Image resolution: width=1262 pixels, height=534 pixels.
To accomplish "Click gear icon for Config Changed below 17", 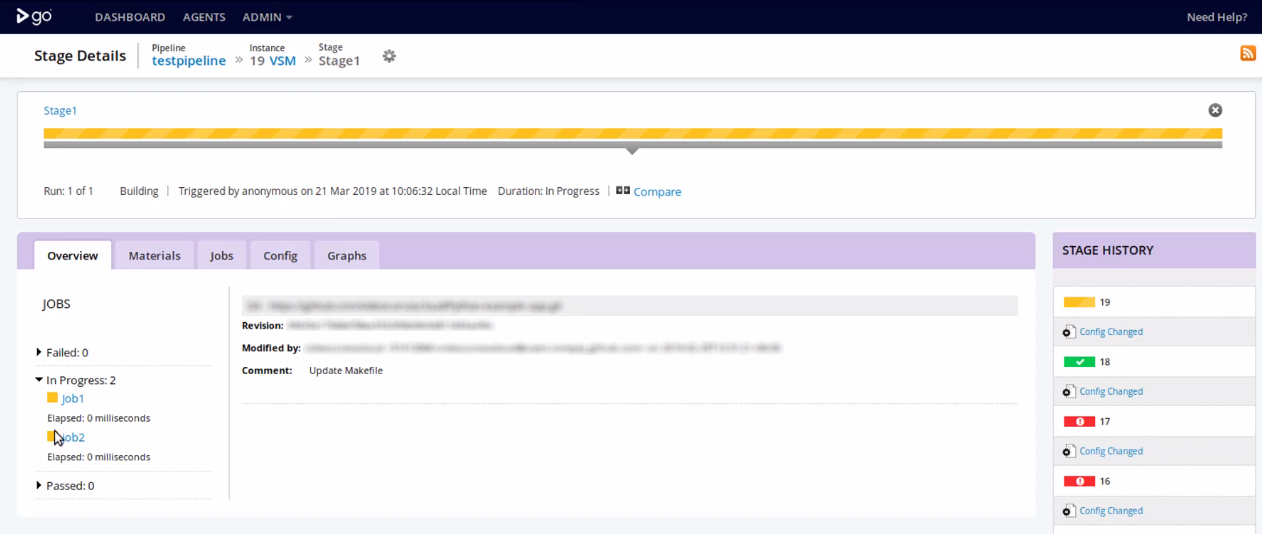I will (x=1070, y=451).
